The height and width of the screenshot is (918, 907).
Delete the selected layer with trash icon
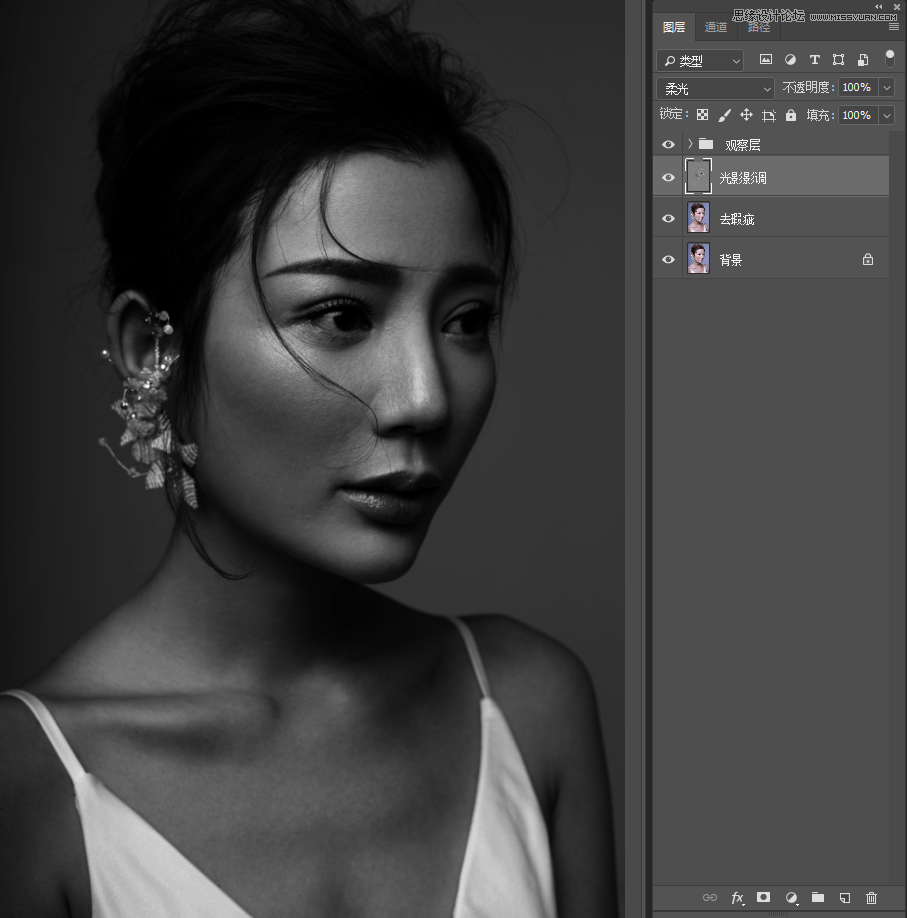871,898
